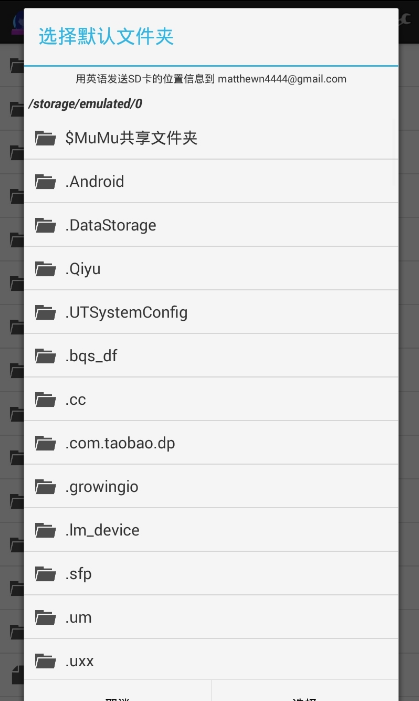Click the folder icon next to .Android

45,182
